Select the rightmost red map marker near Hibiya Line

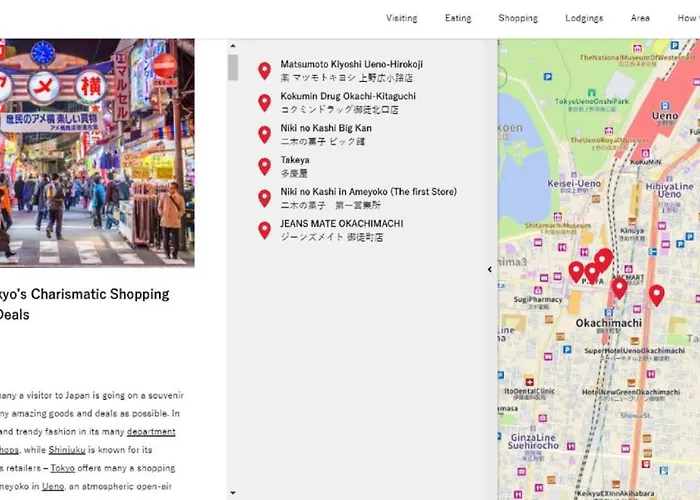coord(656,295)
